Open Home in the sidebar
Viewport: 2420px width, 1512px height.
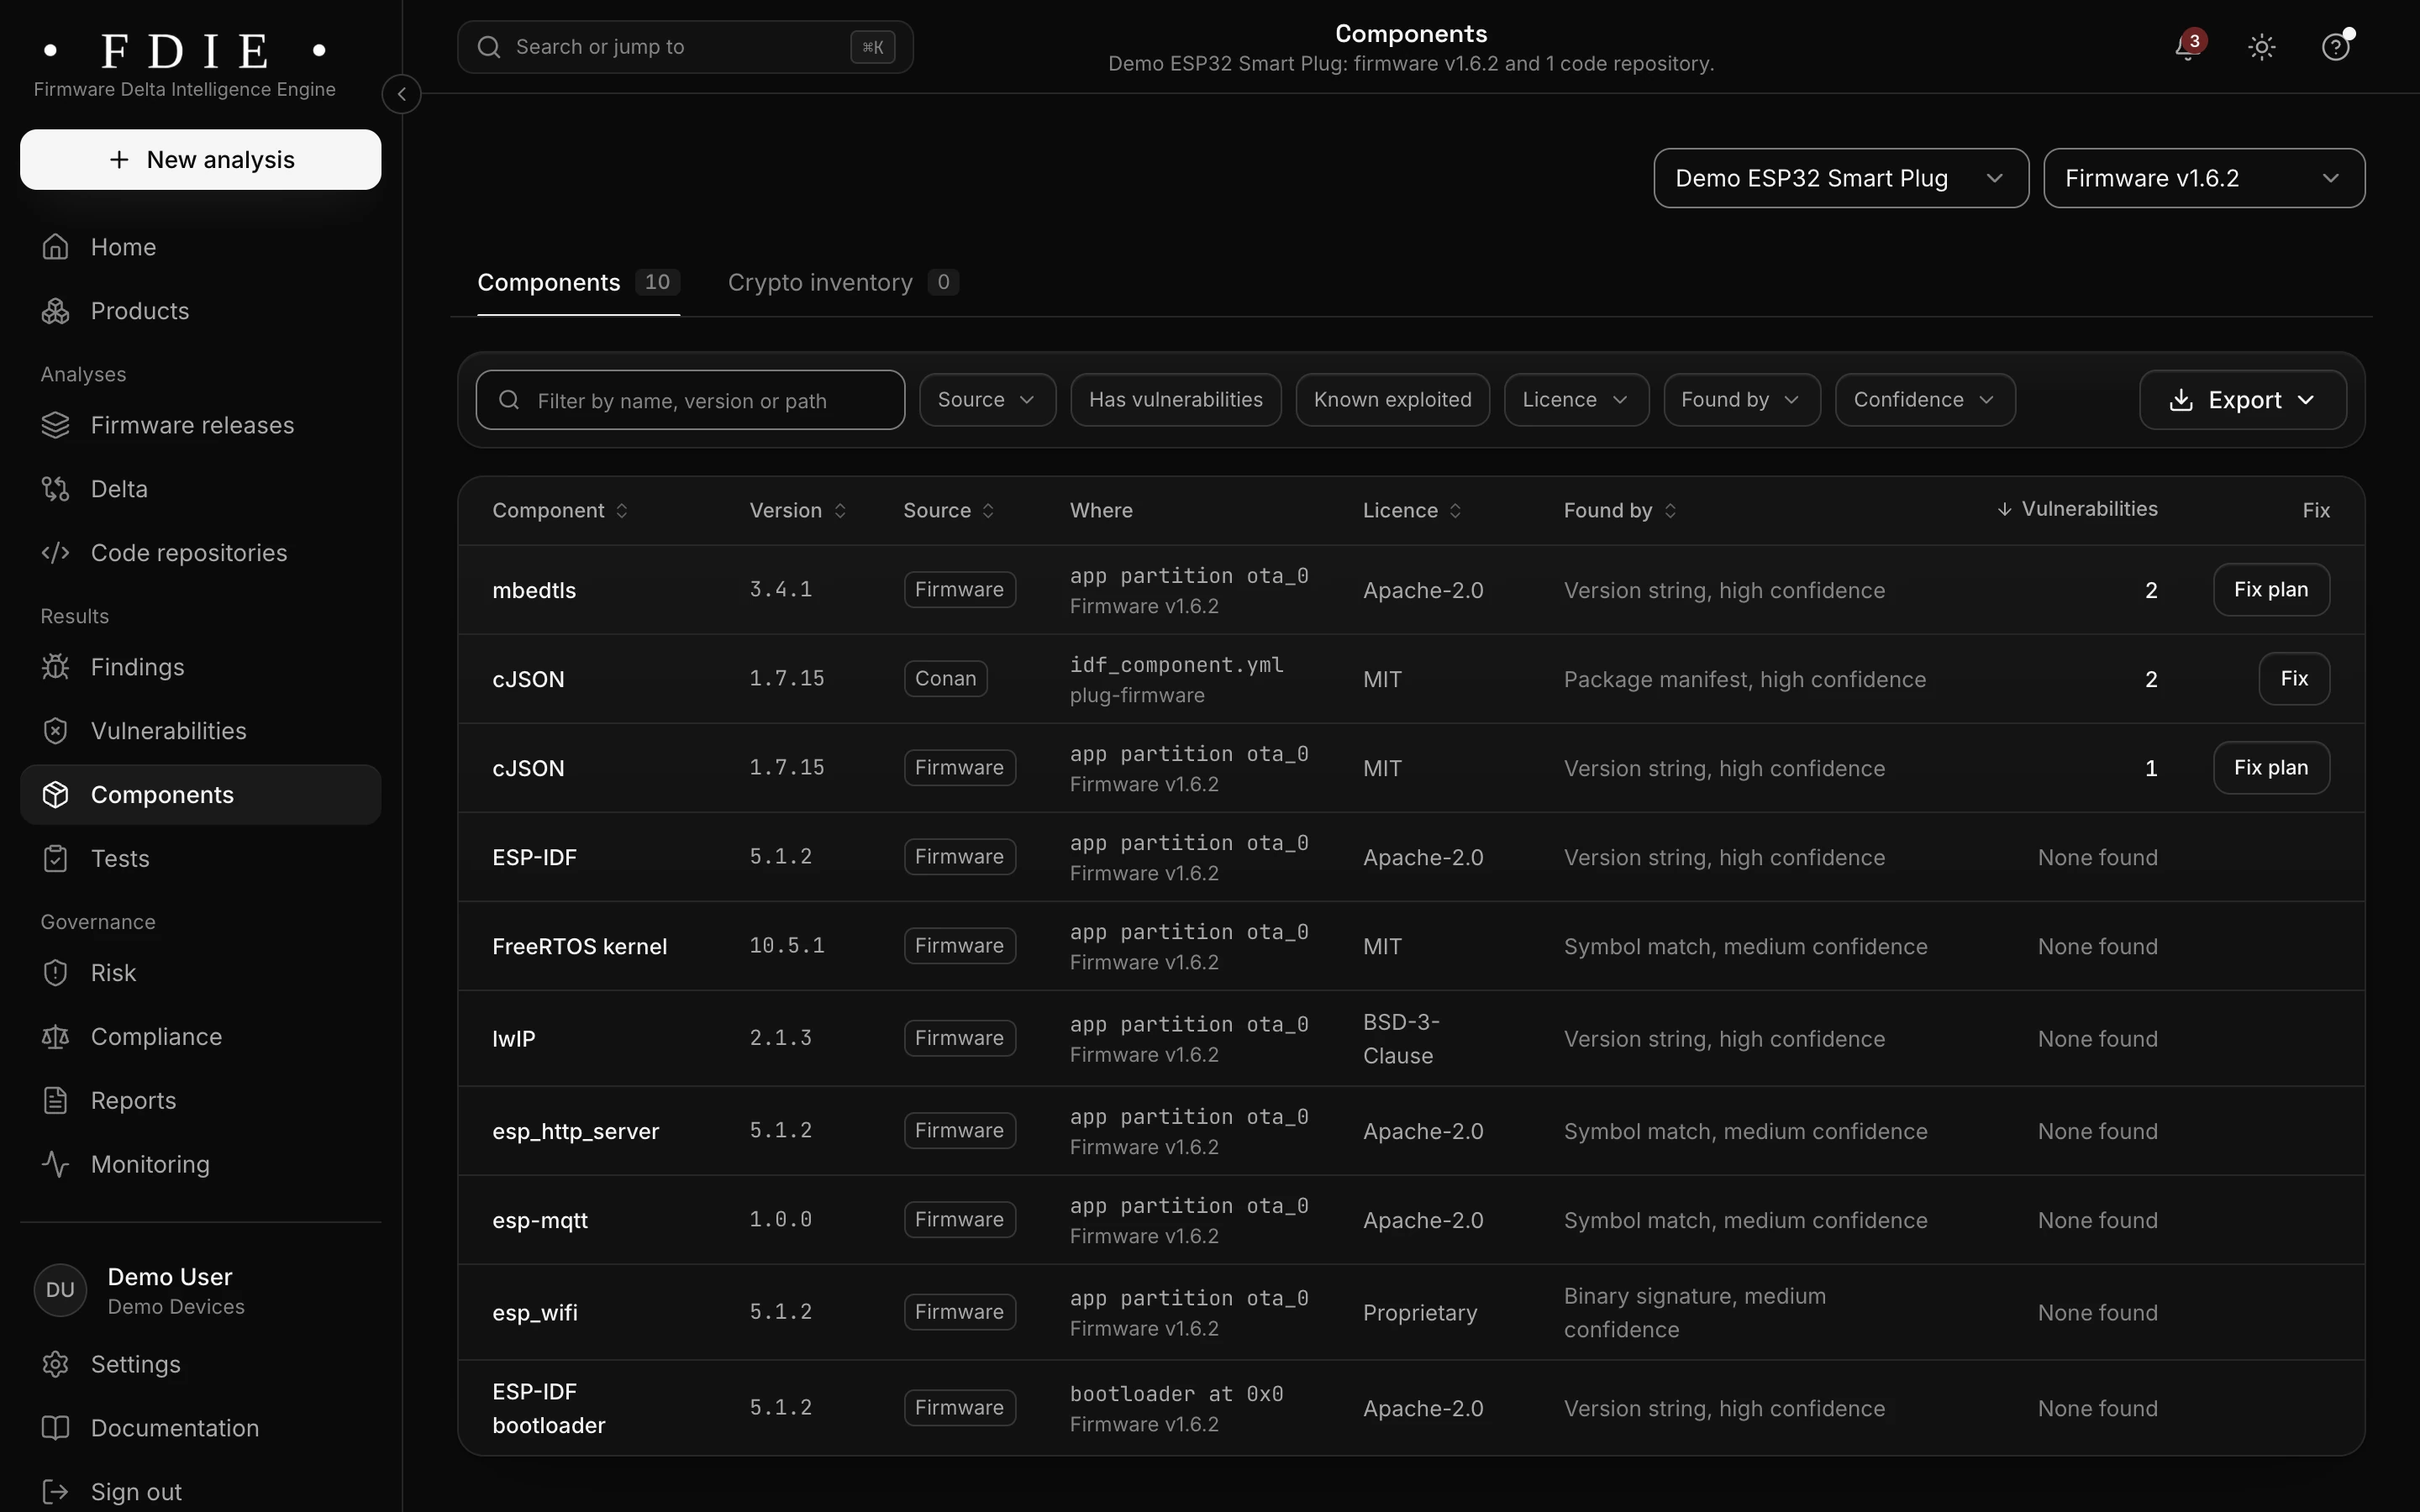[x=200, y=247]
